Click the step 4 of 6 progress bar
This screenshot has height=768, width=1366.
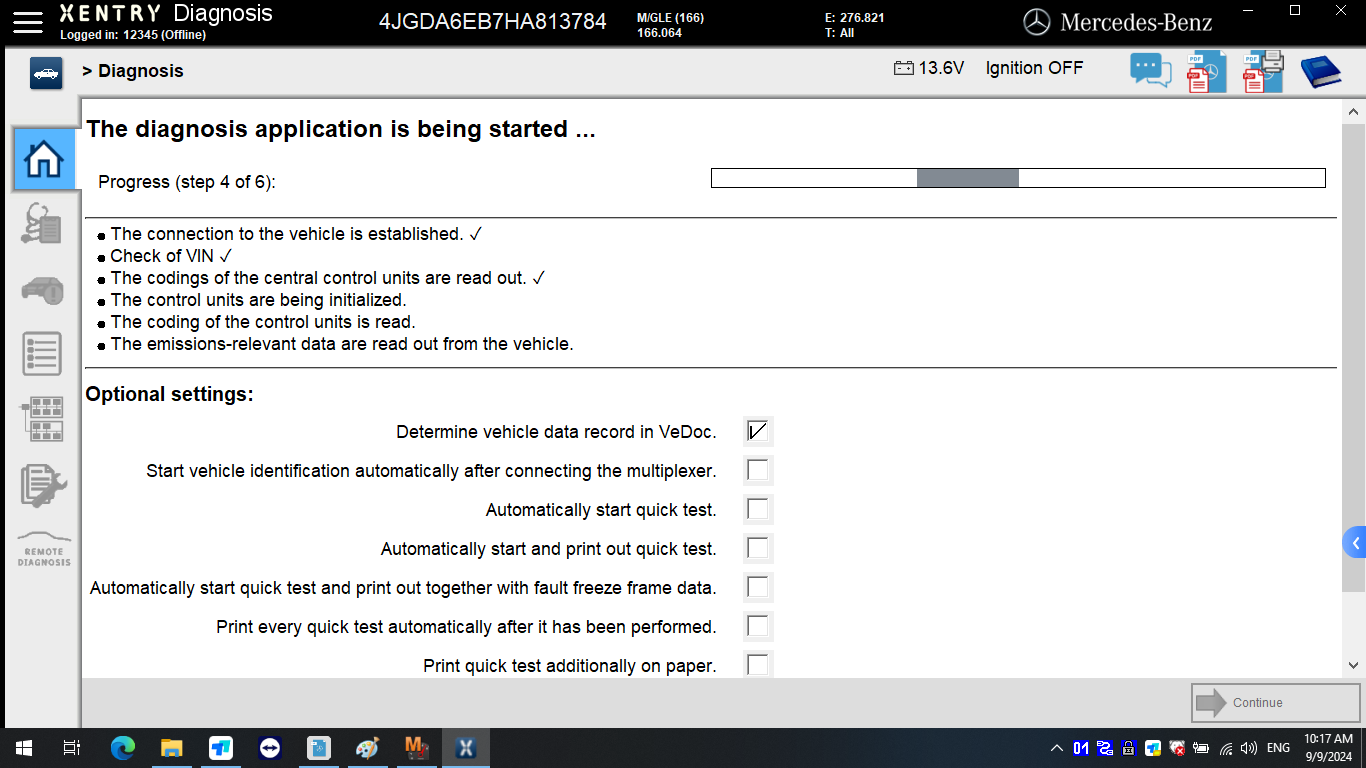pos(1017,178)
